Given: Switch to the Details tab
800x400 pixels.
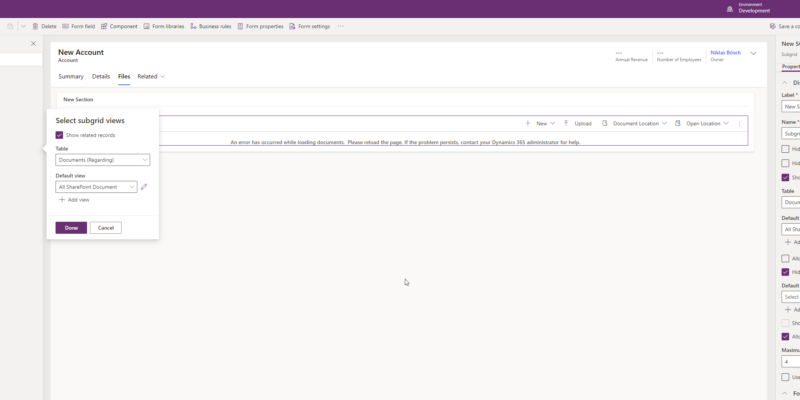Looking at the screenshot, I should tap(101, 77).
